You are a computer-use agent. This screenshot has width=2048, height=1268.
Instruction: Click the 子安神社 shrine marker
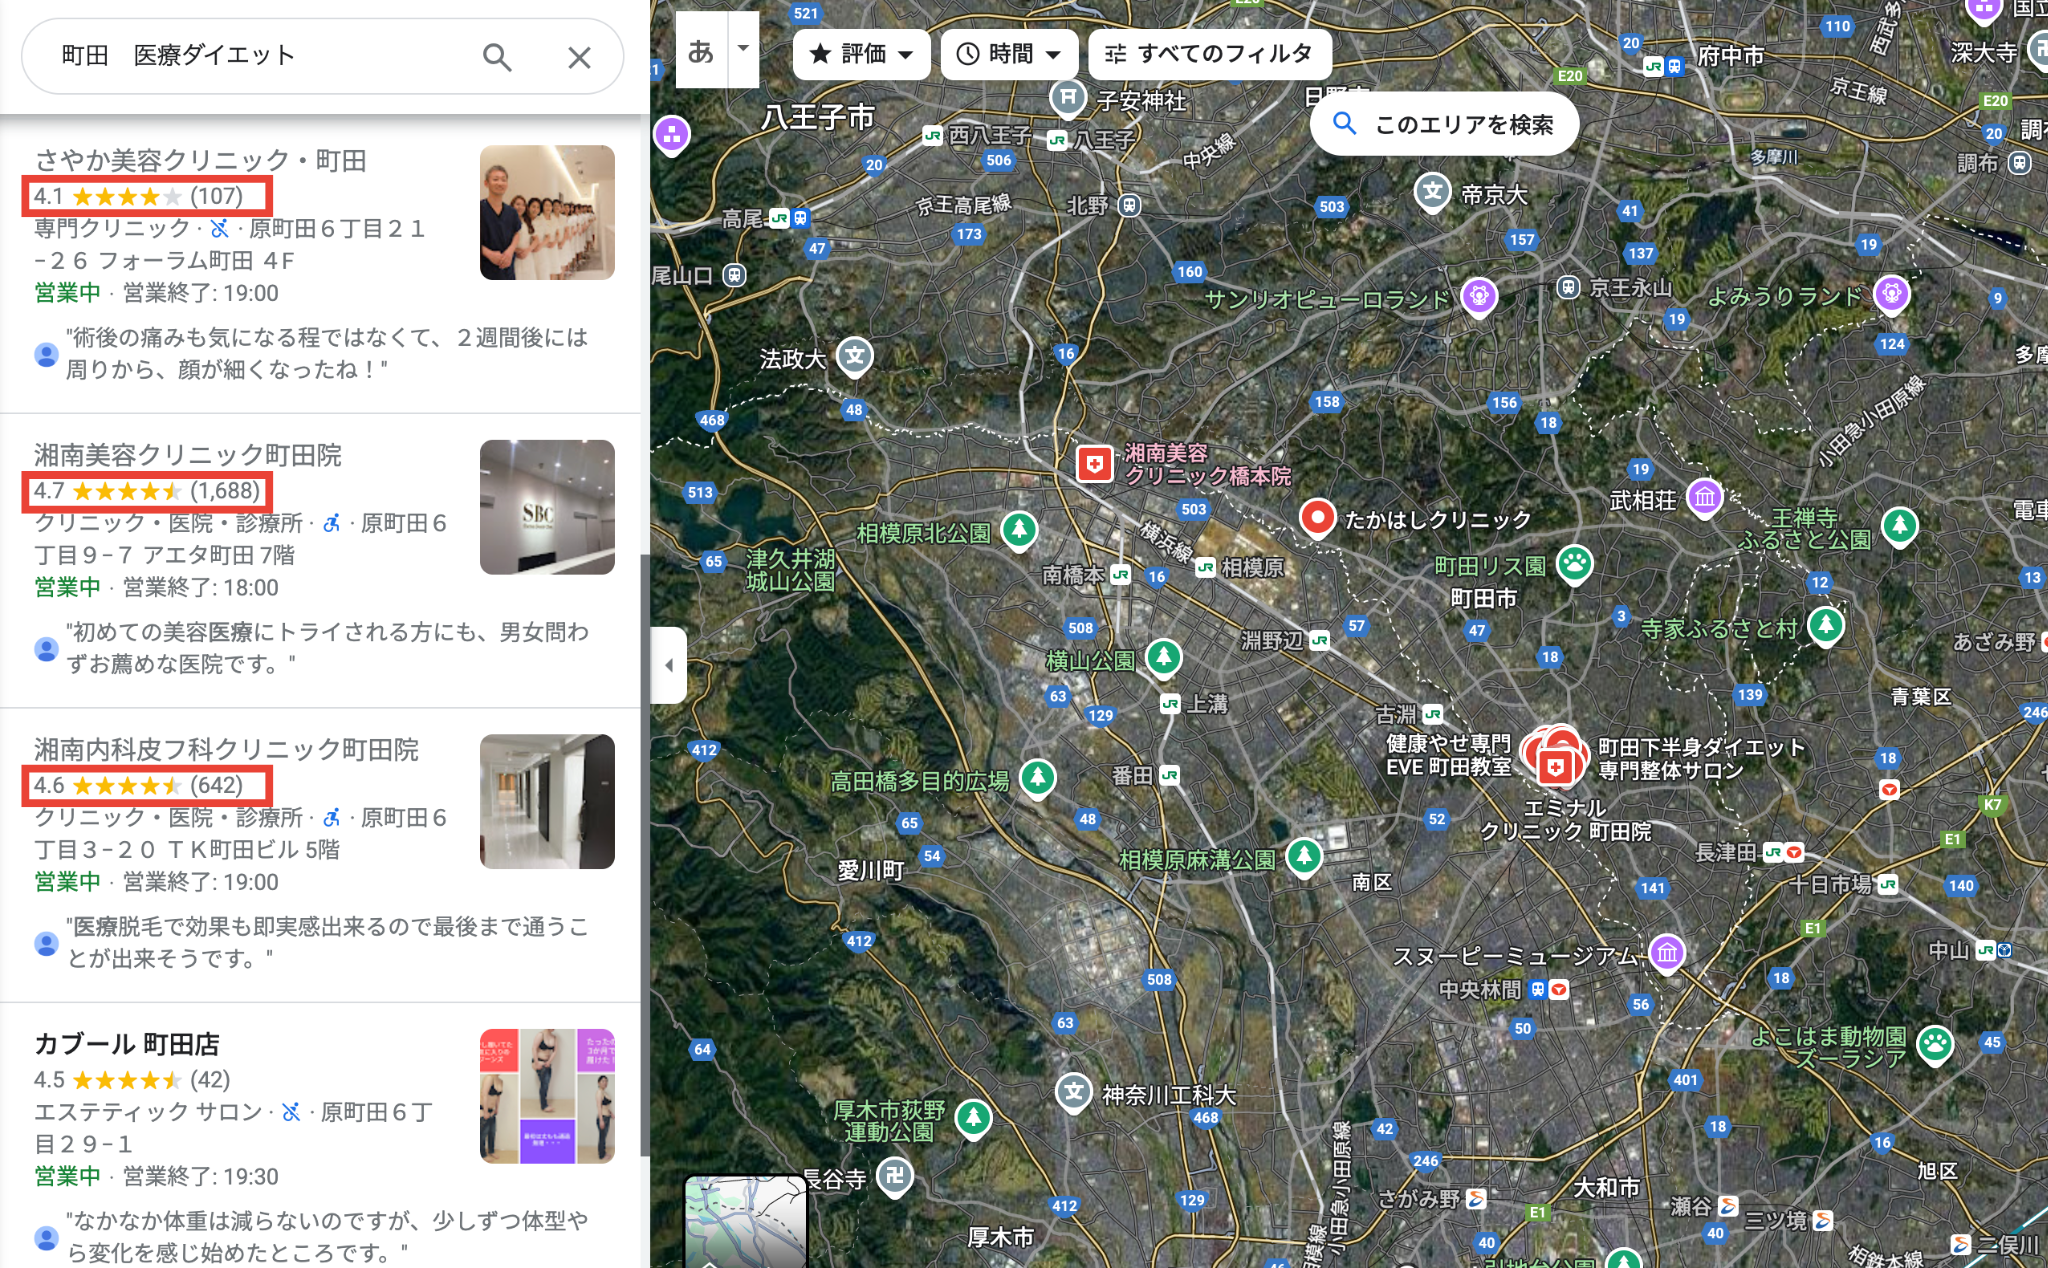[1068, 98]
